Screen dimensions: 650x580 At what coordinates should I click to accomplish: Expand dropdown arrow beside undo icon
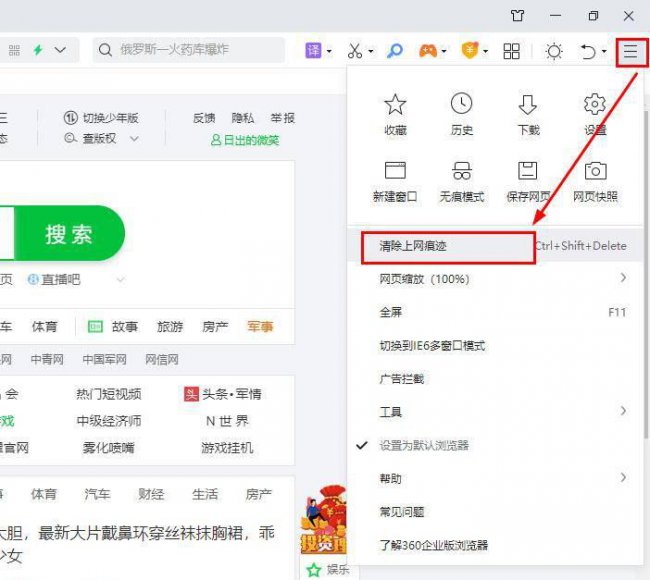click(x=604, y=52)
